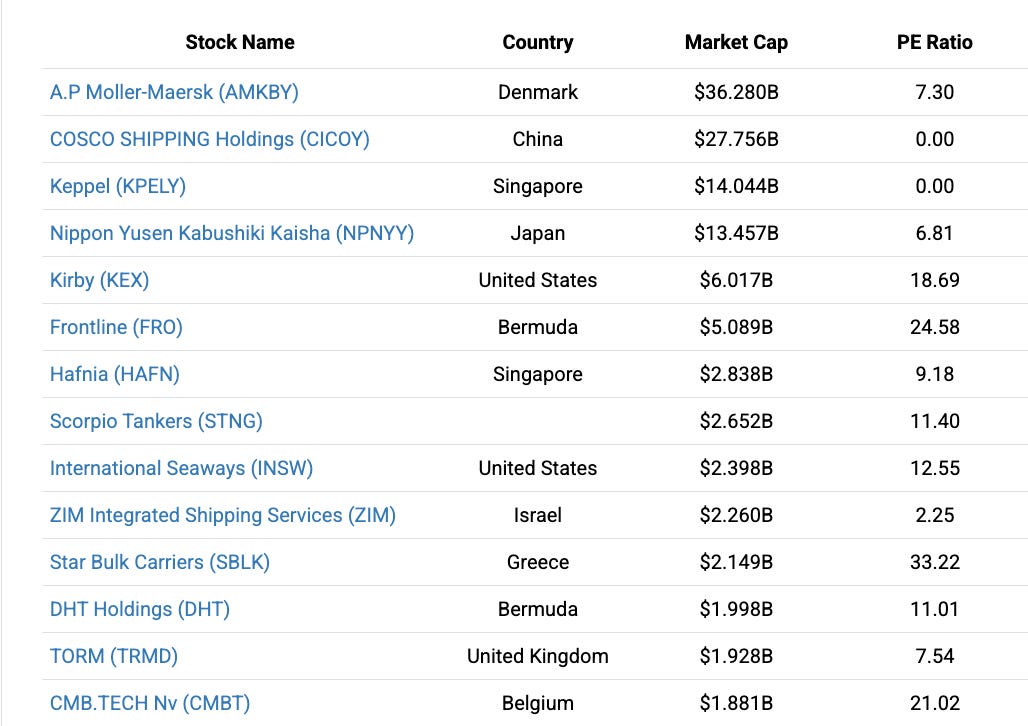
Task: Click the Israel country cell
Action: [538, 515]
